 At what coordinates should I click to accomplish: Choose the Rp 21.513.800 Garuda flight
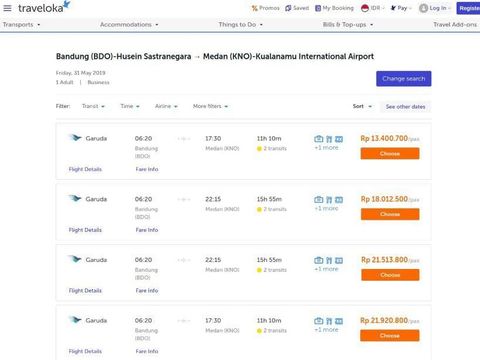click(x=390, y=275)
